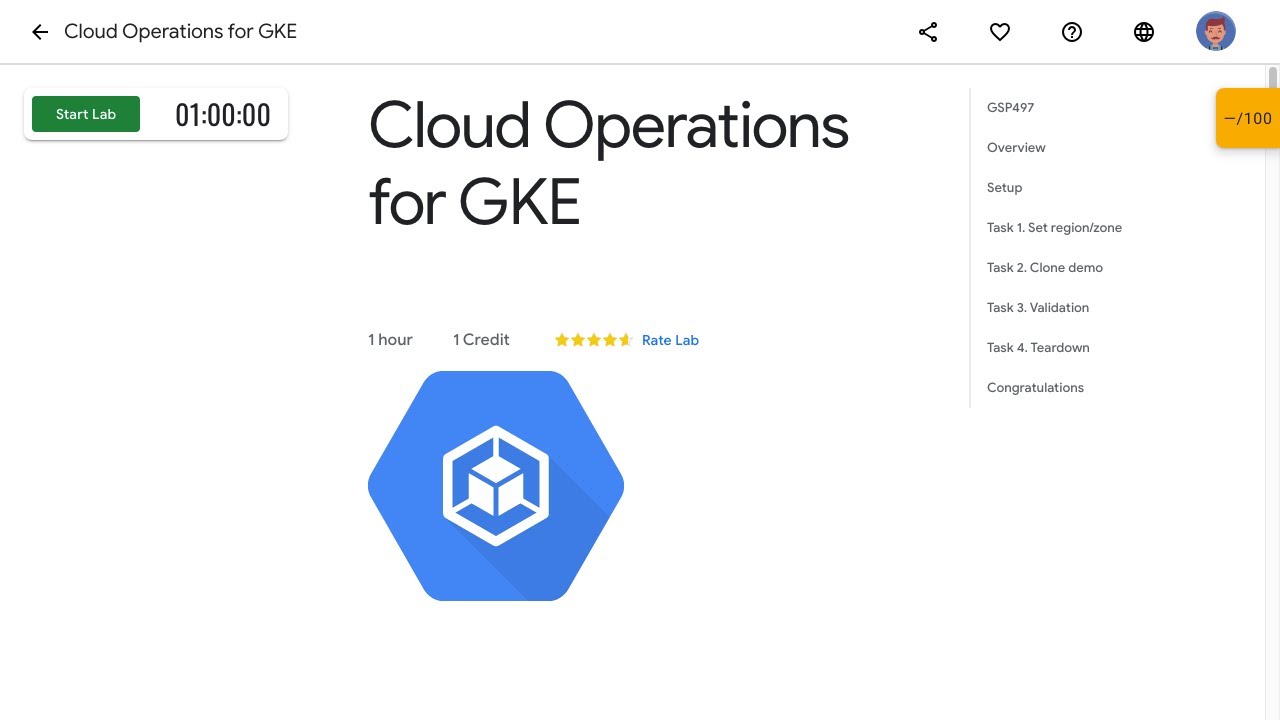Screen dimensions: 1280x720
Task: Open the help question-mark icon
Action: [x=1072, y=32]
